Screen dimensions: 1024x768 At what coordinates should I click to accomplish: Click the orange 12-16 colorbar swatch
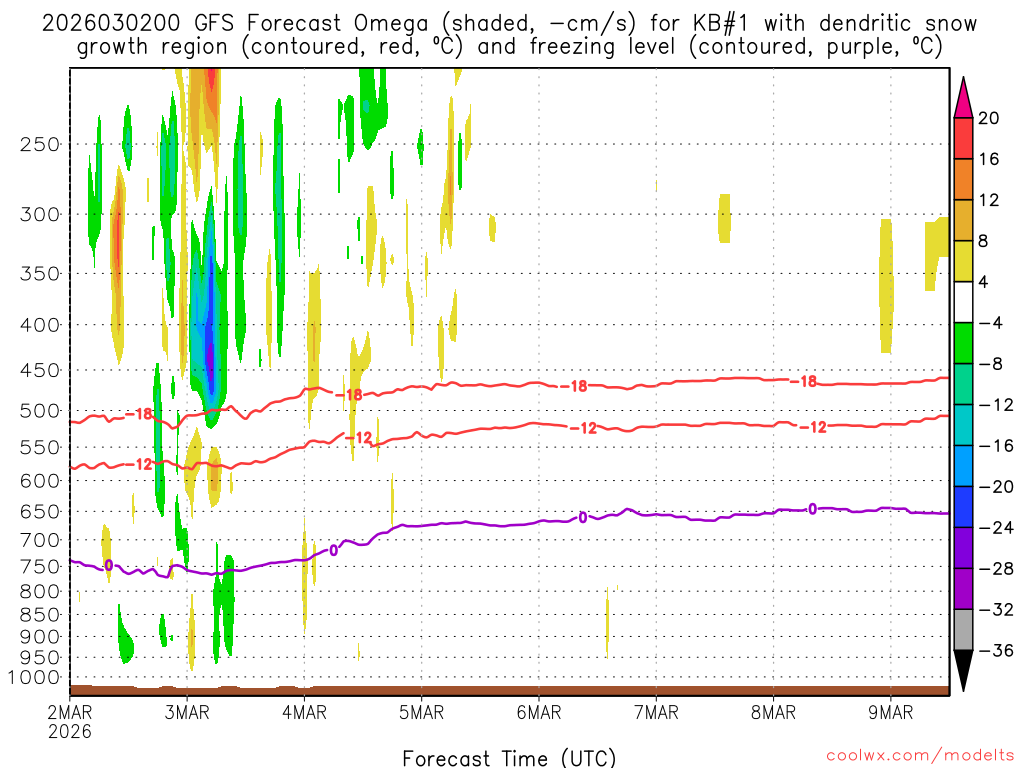coord(963,180)
